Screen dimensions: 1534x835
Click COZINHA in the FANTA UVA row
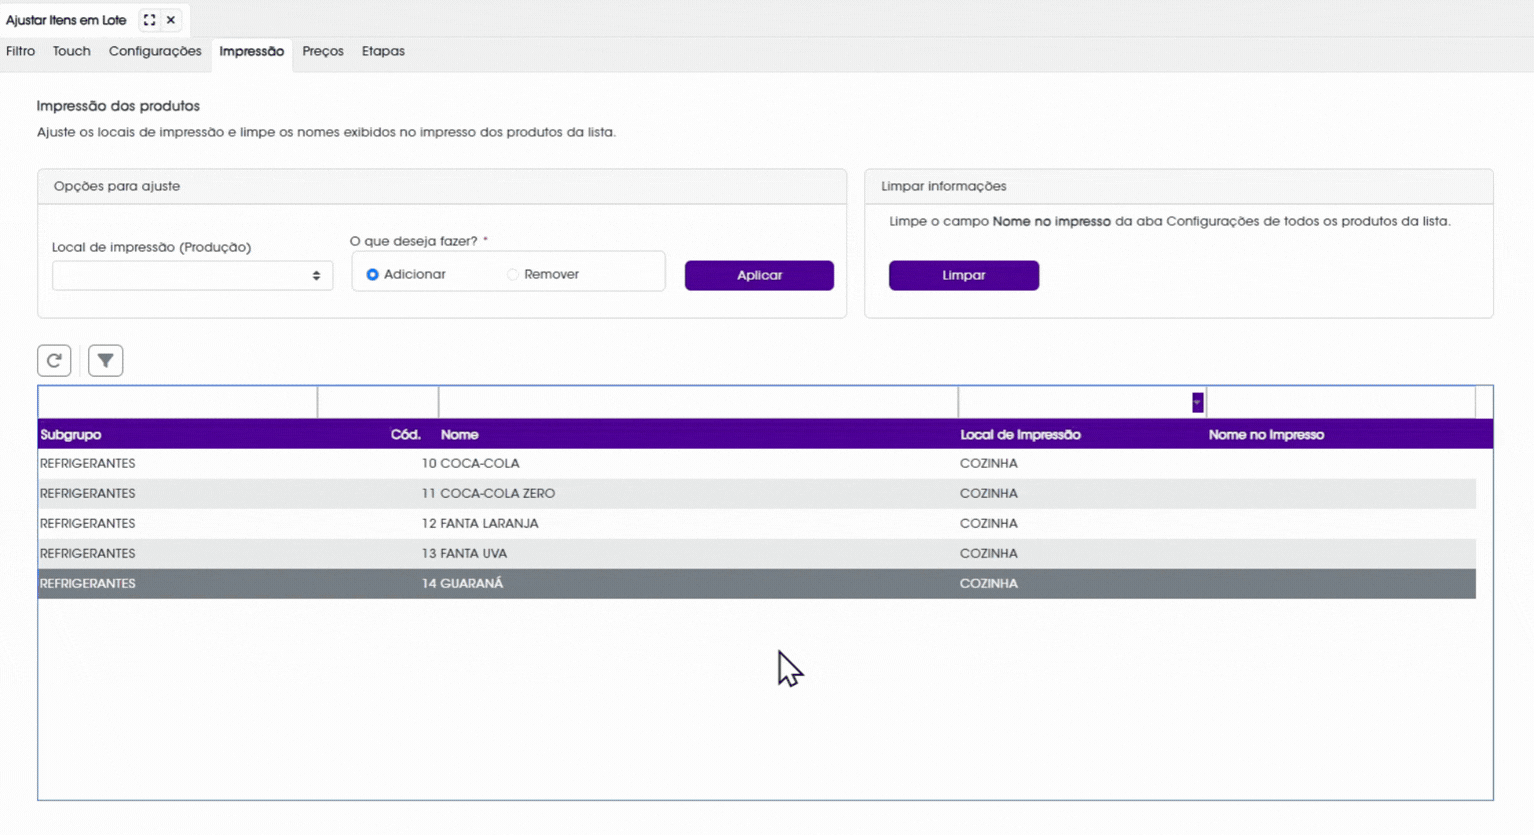tap(989, 553)
